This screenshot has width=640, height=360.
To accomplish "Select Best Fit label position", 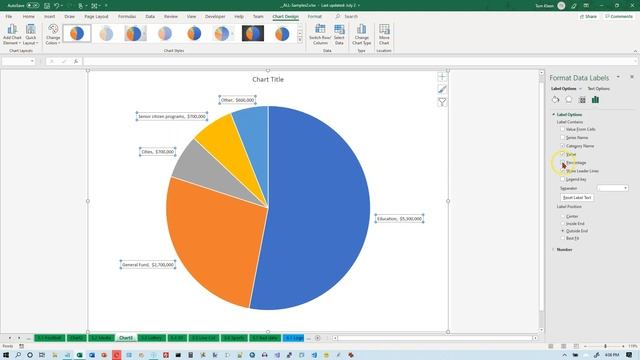I will [563, 238].
